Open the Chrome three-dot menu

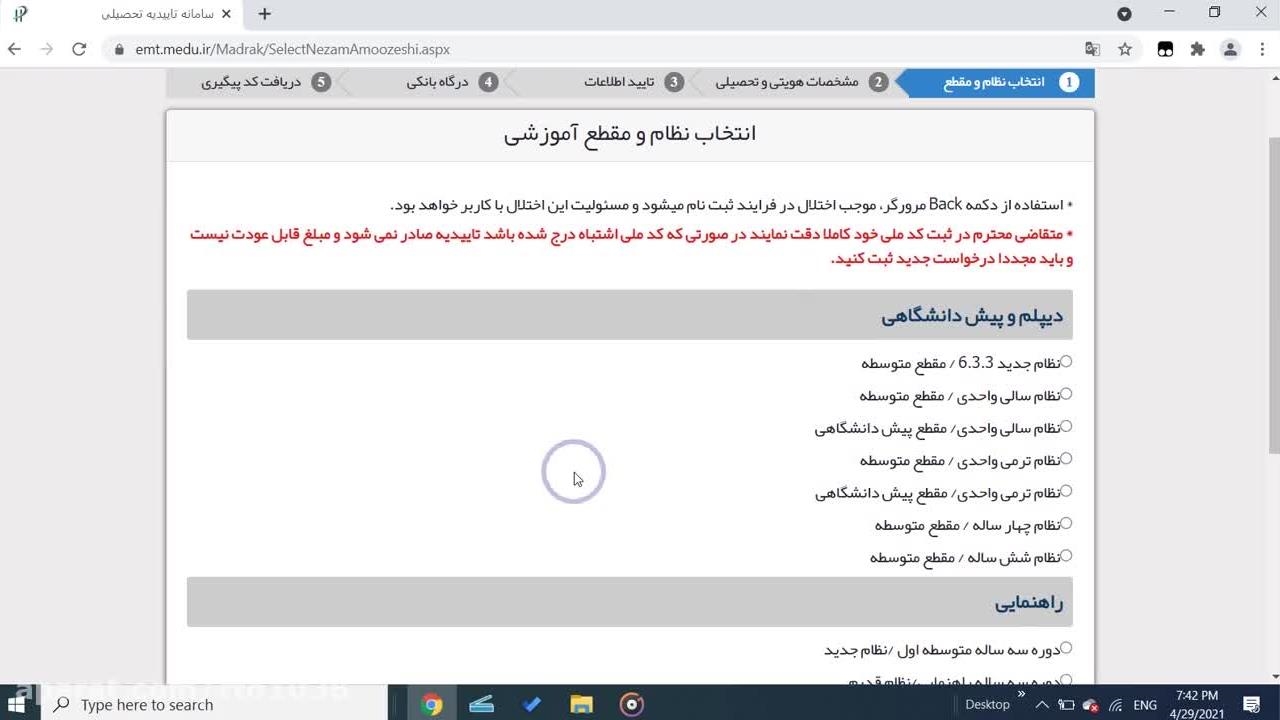(1260, 49)
